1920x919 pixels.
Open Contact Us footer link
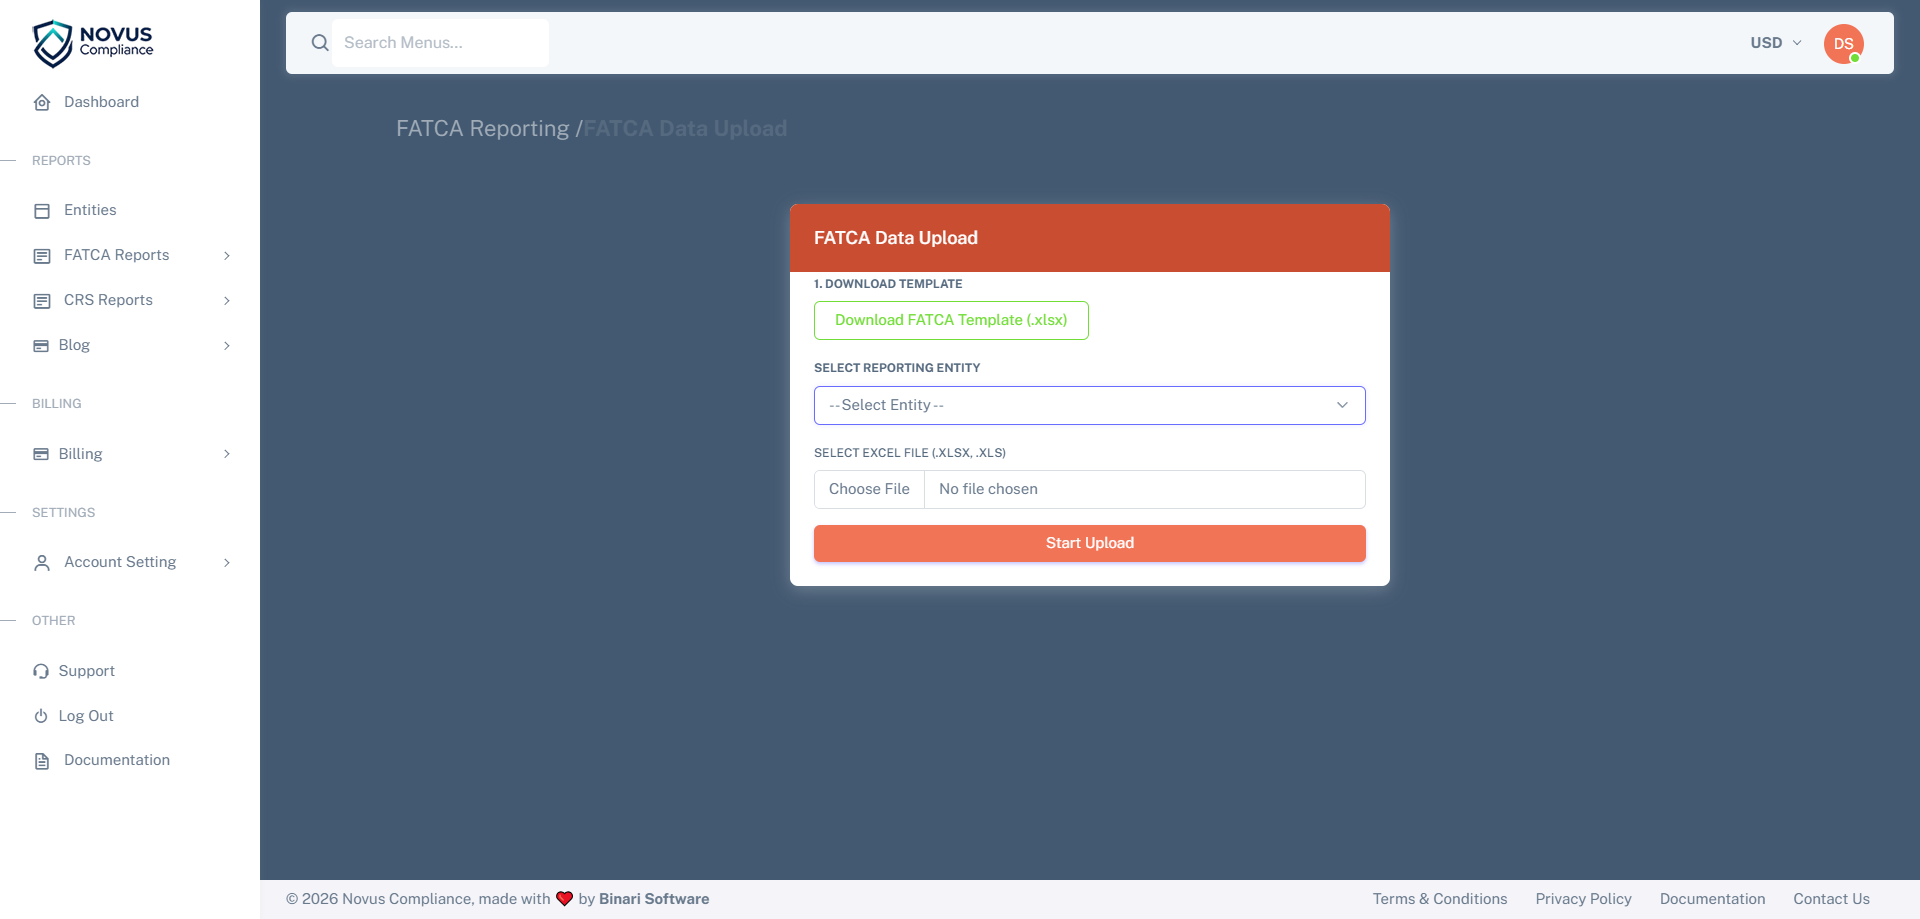[x=1831, y=899]
